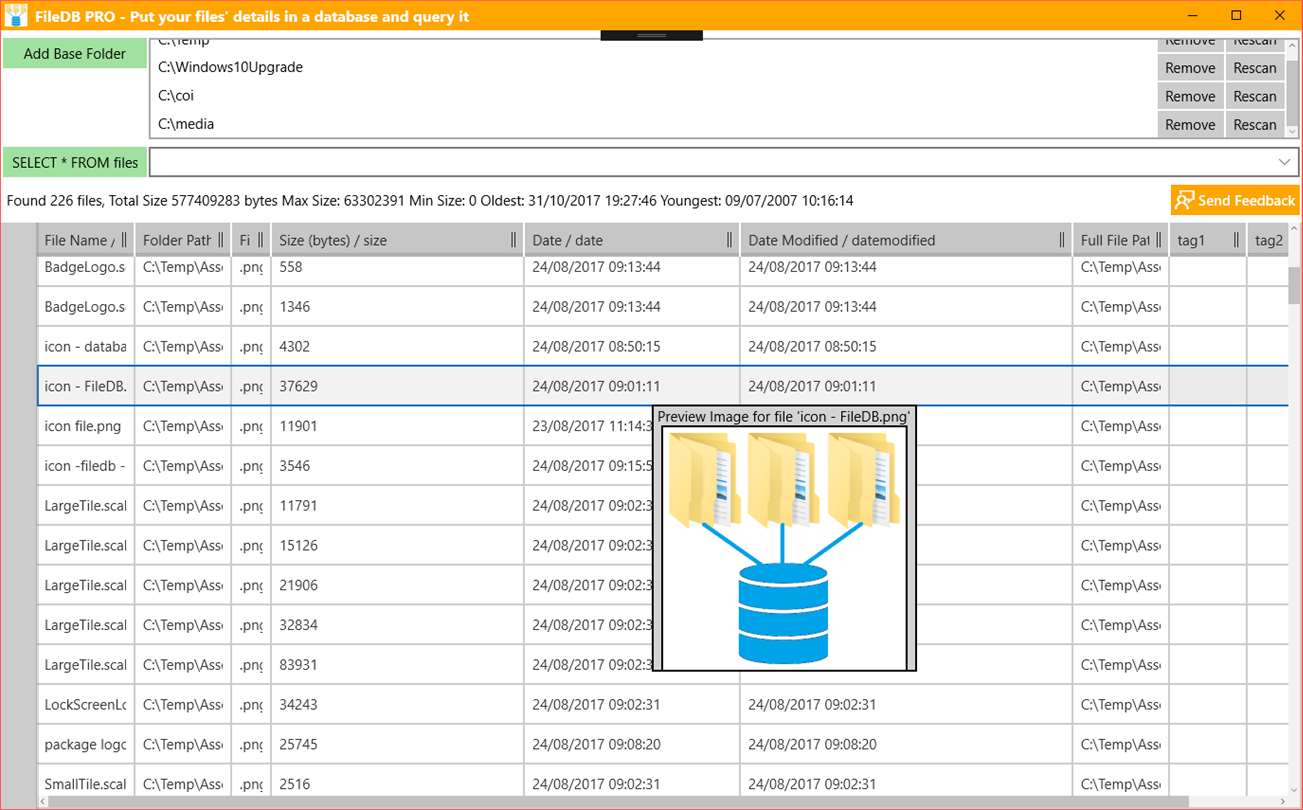This screenshot has width=1303, height=810.
Task: Click the dark splitter handle above folder list
Action: click(x=651, y=35)
